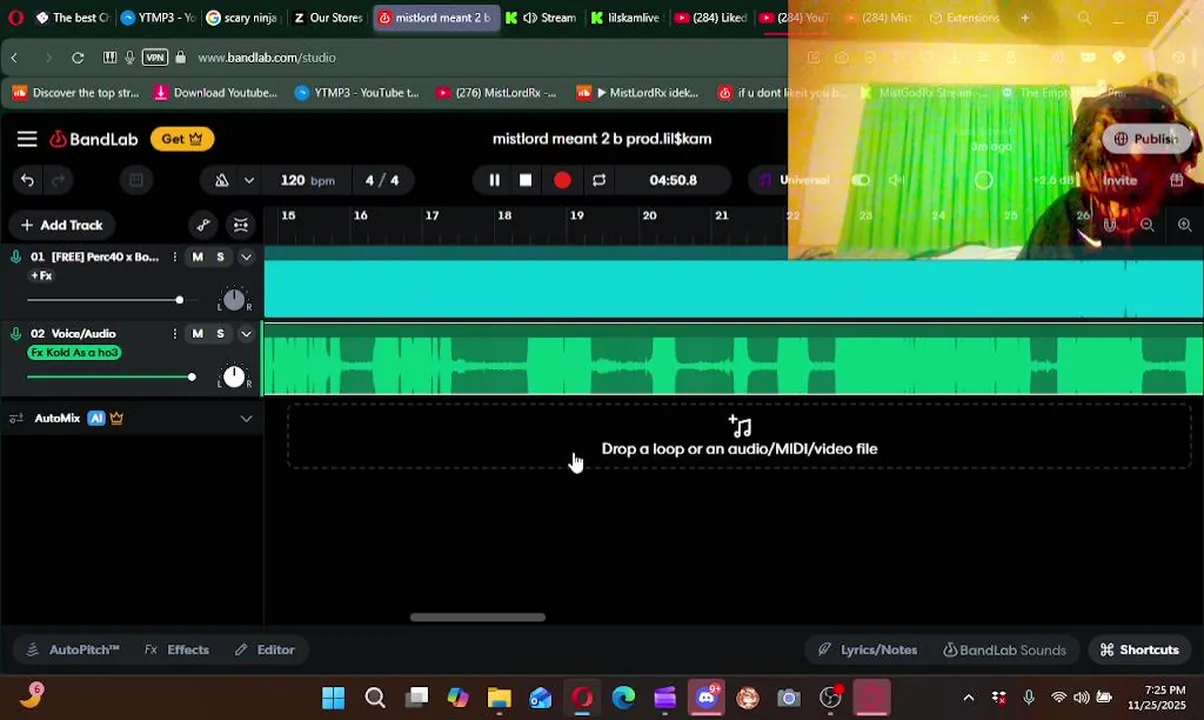This screenshot has height=720, width=1204.
Task: Solo track 01 Perc40
Action: click(220, 257)
